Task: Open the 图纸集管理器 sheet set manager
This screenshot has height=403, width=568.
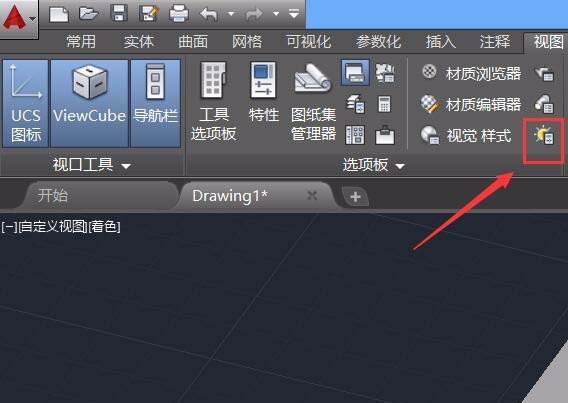Action: point(313,101)
